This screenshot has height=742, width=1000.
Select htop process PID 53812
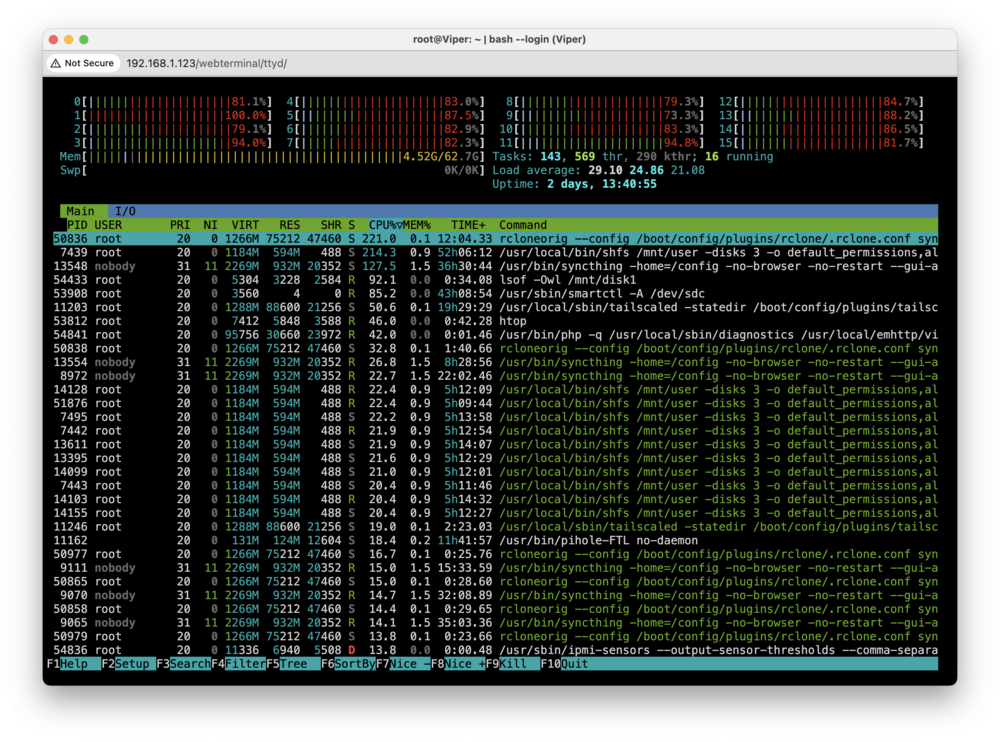coord(496,322)
